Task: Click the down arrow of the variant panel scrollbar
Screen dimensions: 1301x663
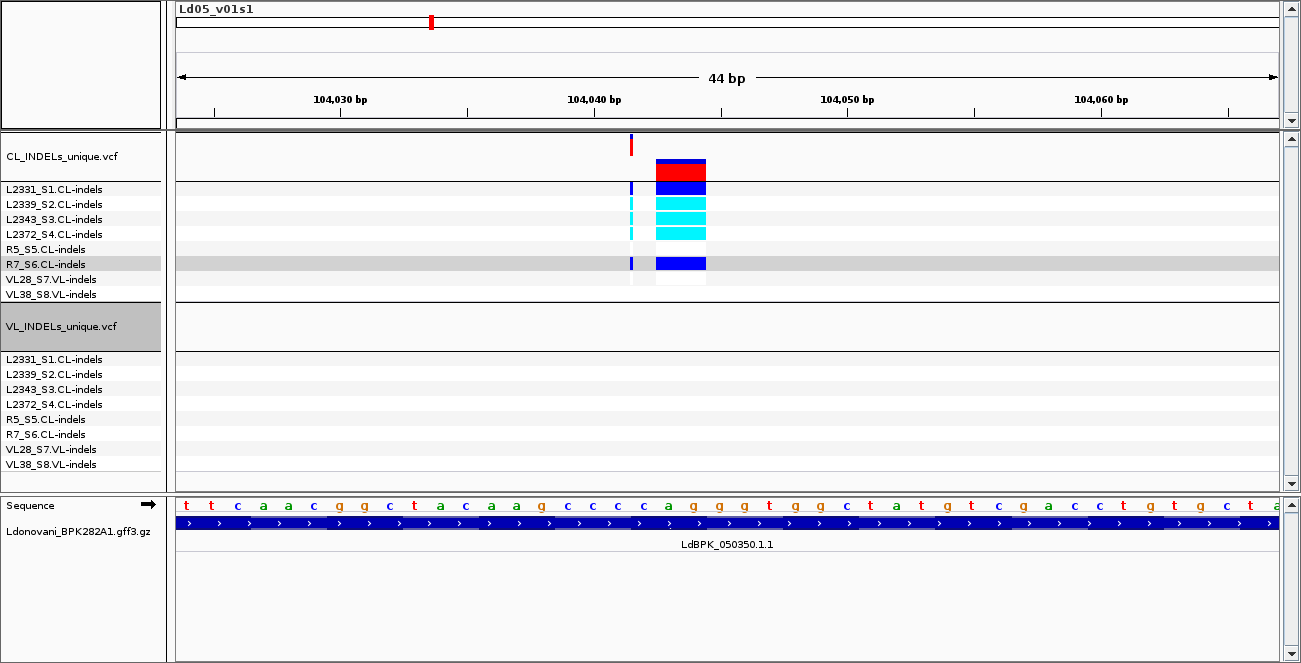Action: click(x=1291, y=483)
